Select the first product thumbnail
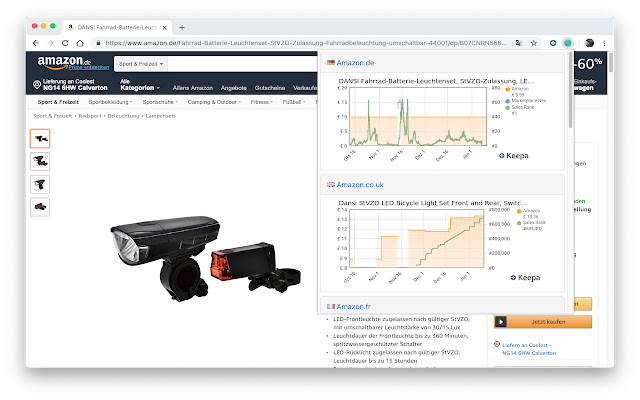Screen dimensions: 640x400 [40, 138]
